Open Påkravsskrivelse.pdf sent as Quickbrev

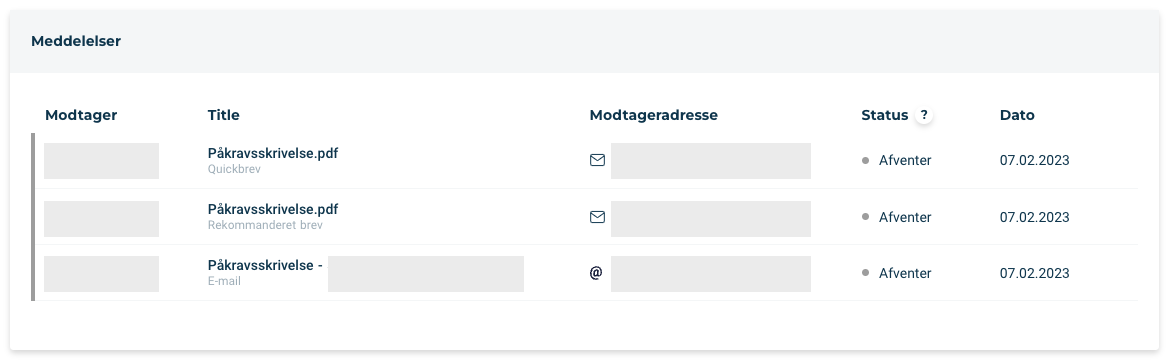(x=273, y=153)
